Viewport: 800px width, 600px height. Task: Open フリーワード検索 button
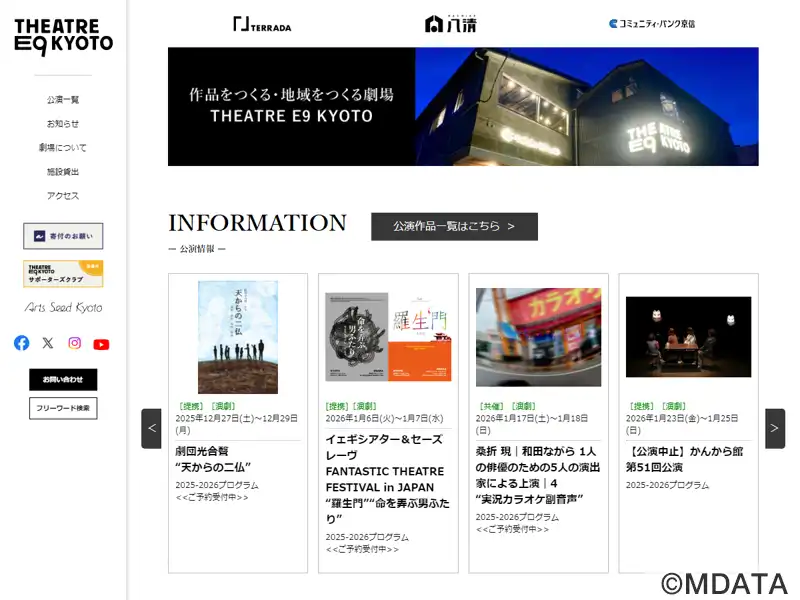pos(63,408)
